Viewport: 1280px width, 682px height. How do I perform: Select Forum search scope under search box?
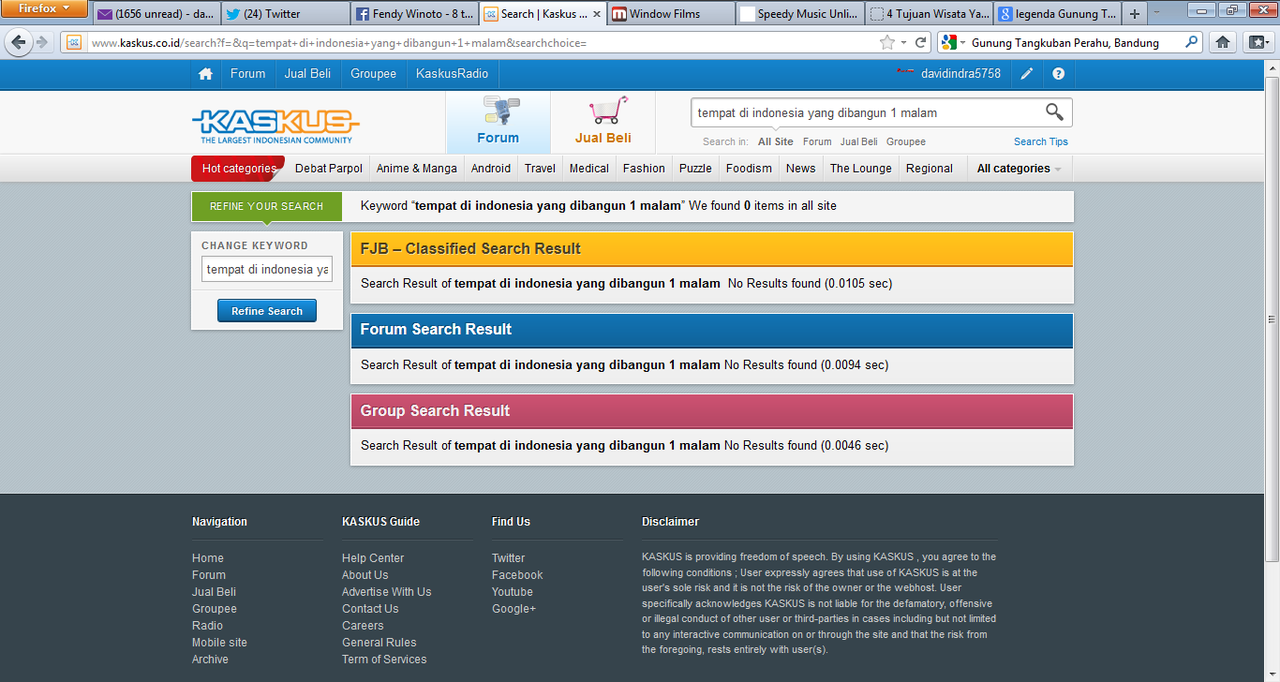click(x=817, y=142)
